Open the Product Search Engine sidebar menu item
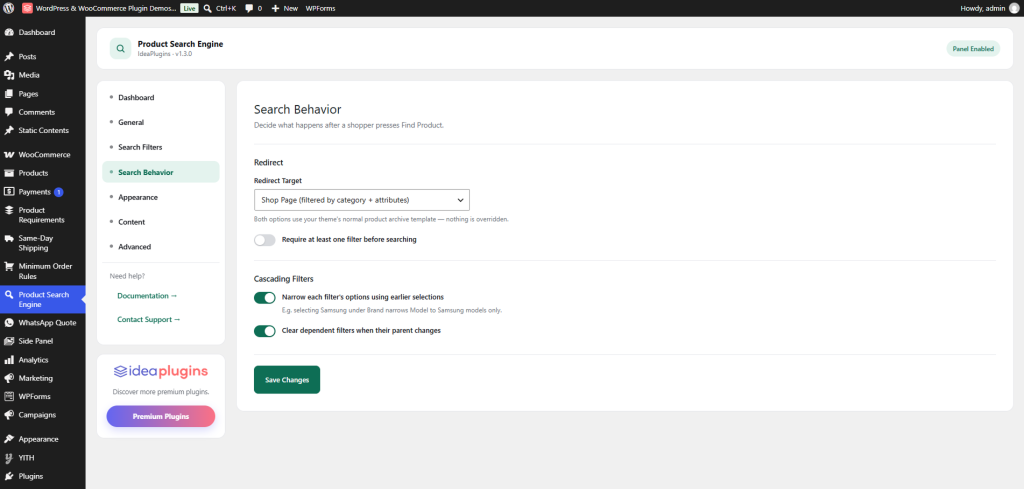The height and width of the screenshot is (489, 1024). tap(42, 300)
